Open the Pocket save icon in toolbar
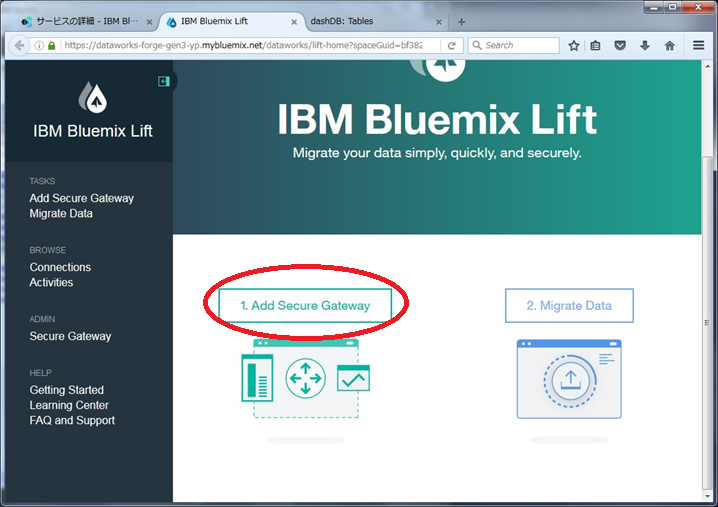 tap(620, 46)
